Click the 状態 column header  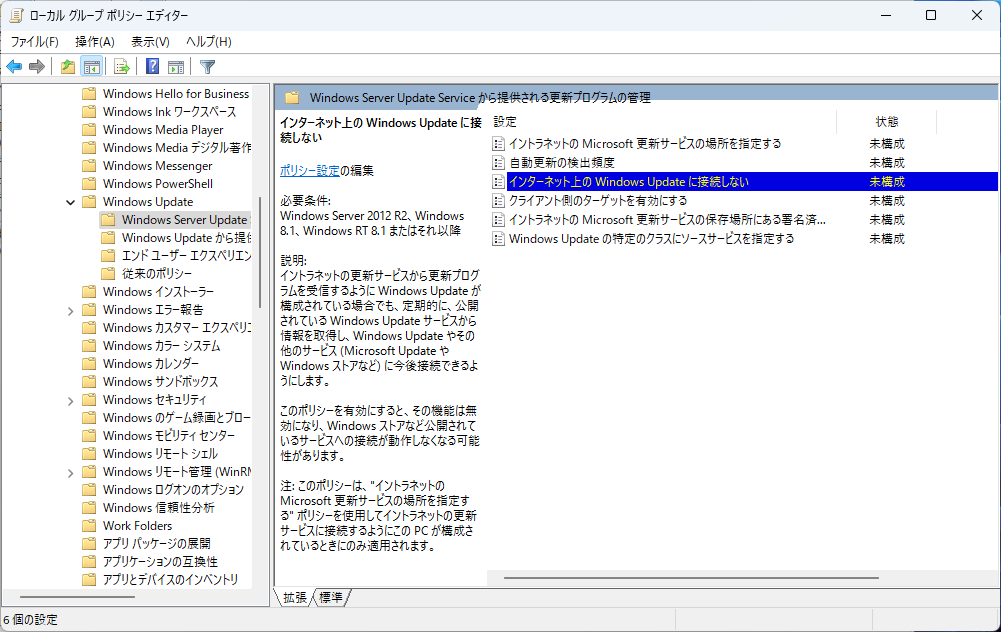click(886, 121)
